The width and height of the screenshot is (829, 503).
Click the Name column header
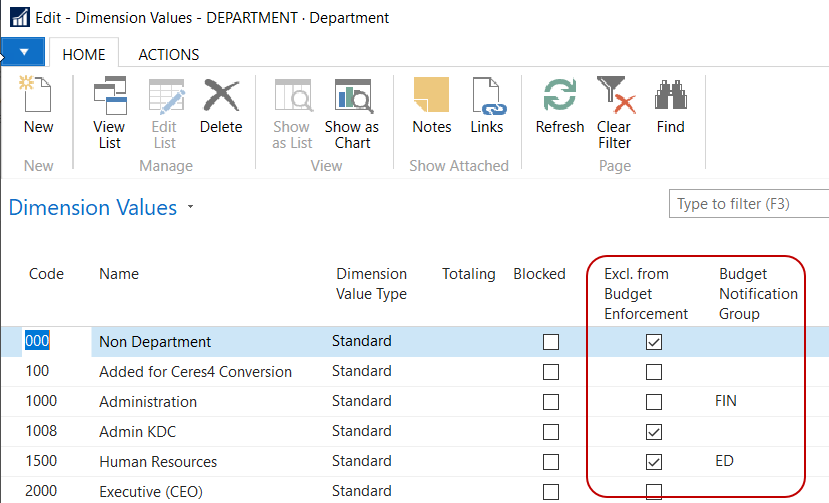coord(119,274)
